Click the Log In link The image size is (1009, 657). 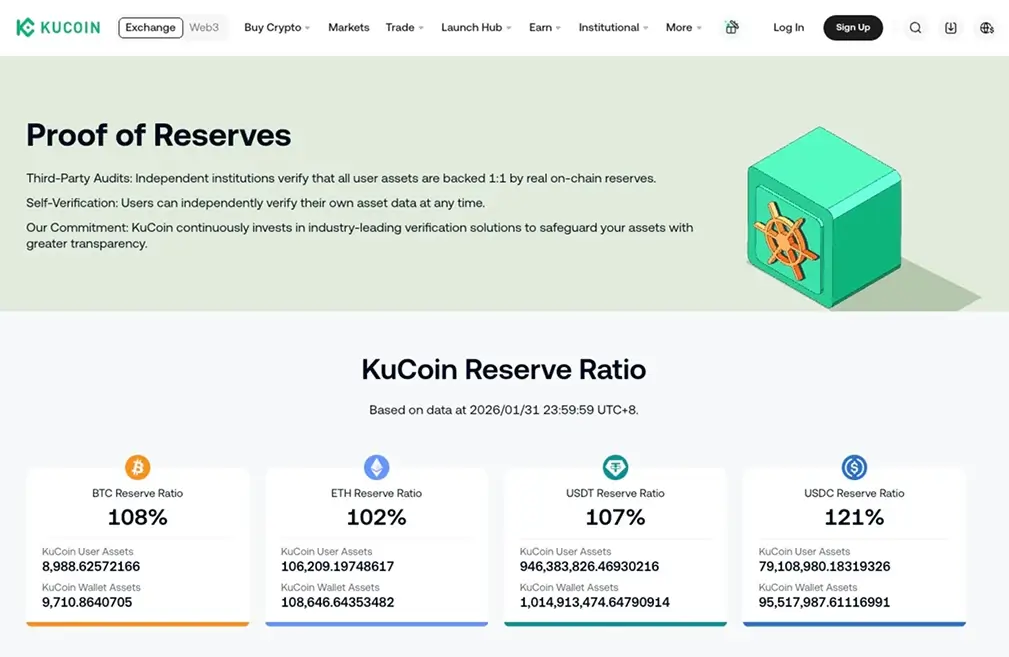(788, 27)
